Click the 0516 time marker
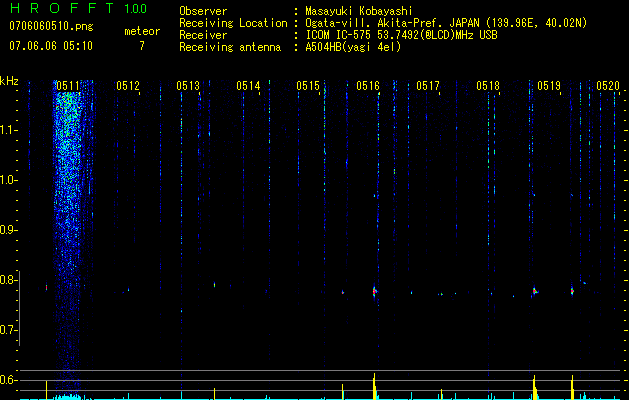629x400 pixels. [368, 86]
